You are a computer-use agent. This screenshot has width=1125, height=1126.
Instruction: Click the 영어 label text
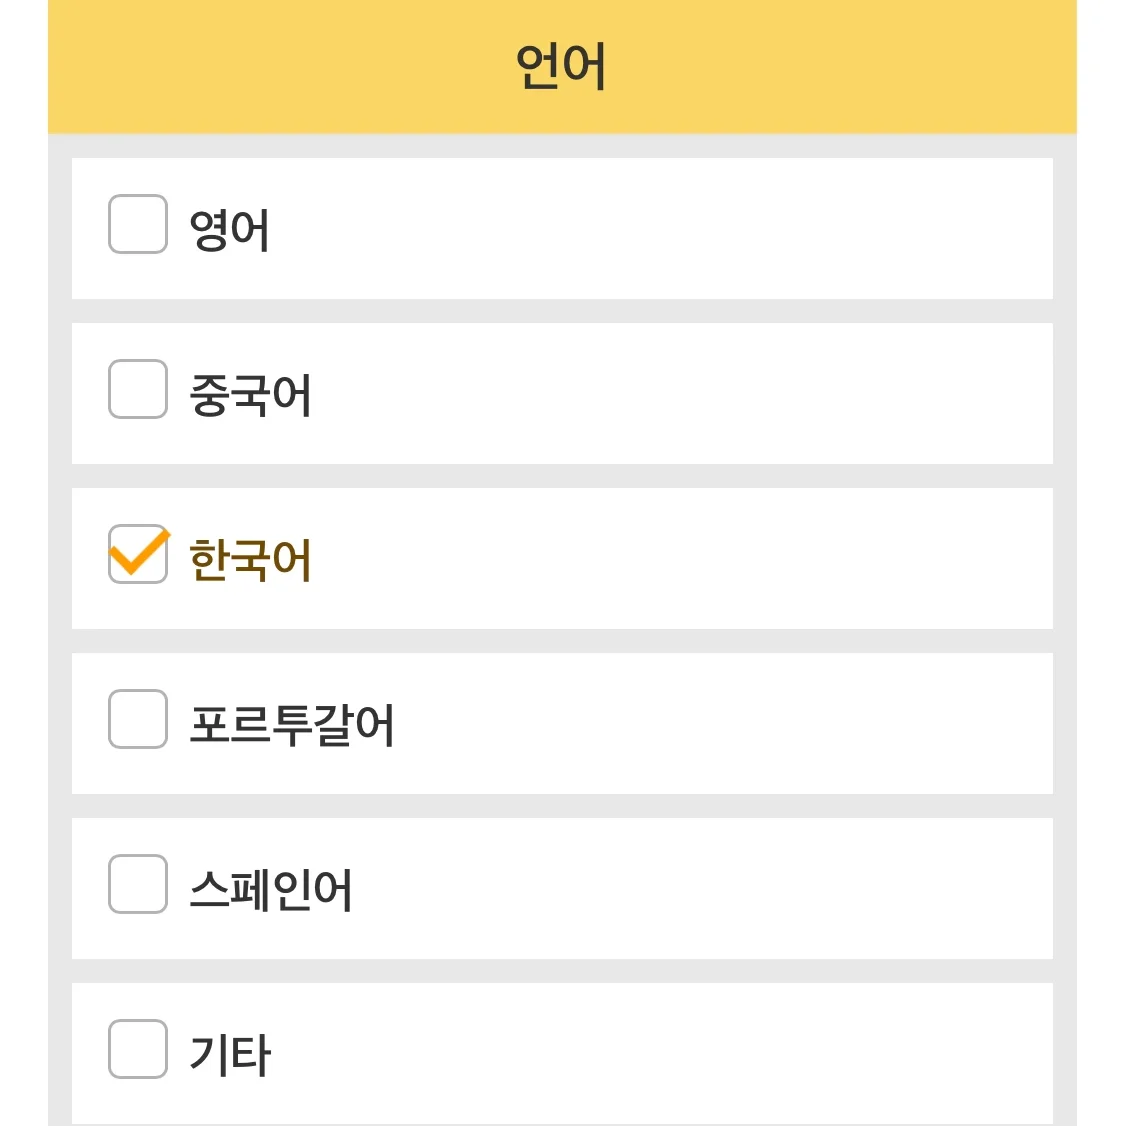click(230, 229)
